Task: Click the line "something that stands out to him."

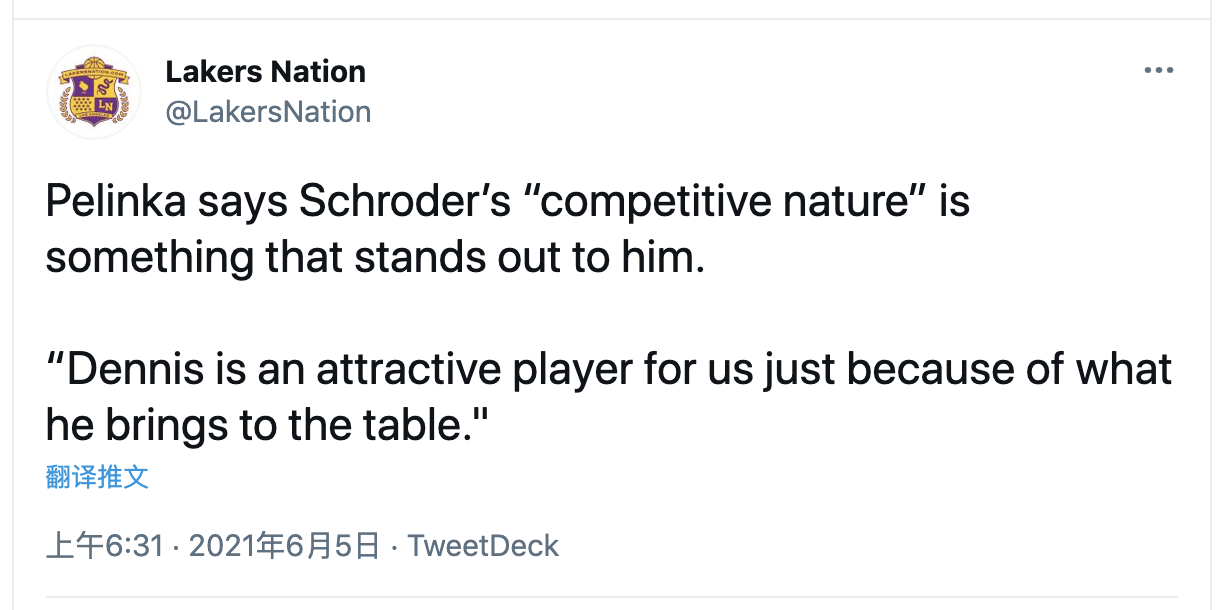Action: (x=376, y=258)
